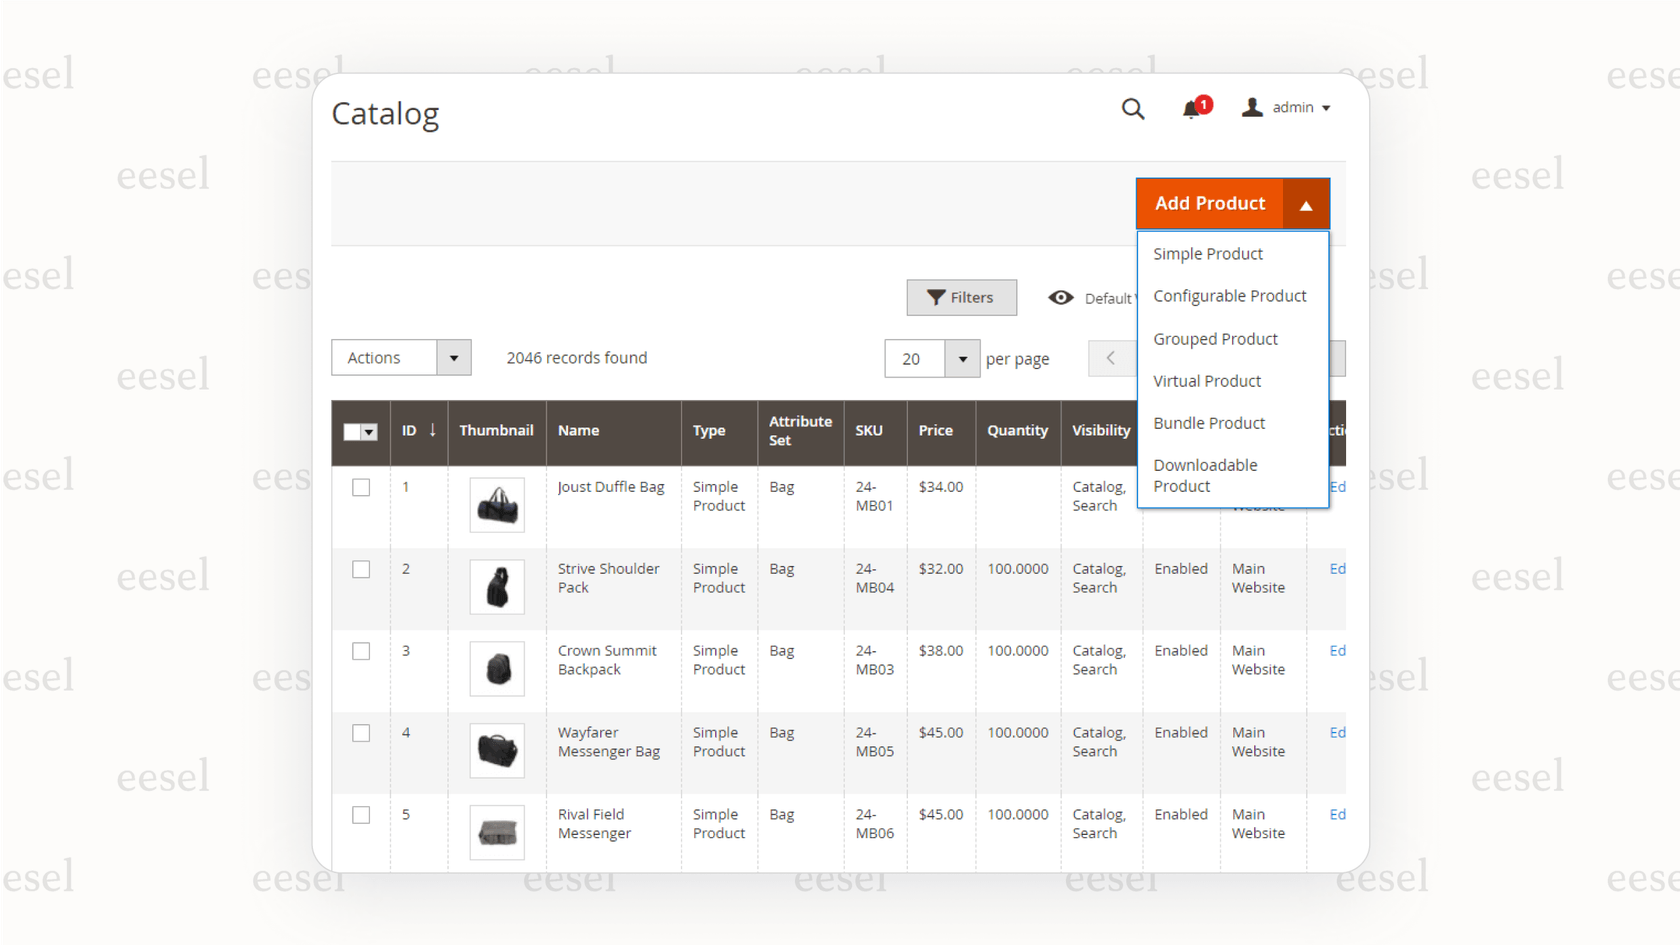Click the Wayfarer Messenger Bag thumbnail

(x=497, y=750)
